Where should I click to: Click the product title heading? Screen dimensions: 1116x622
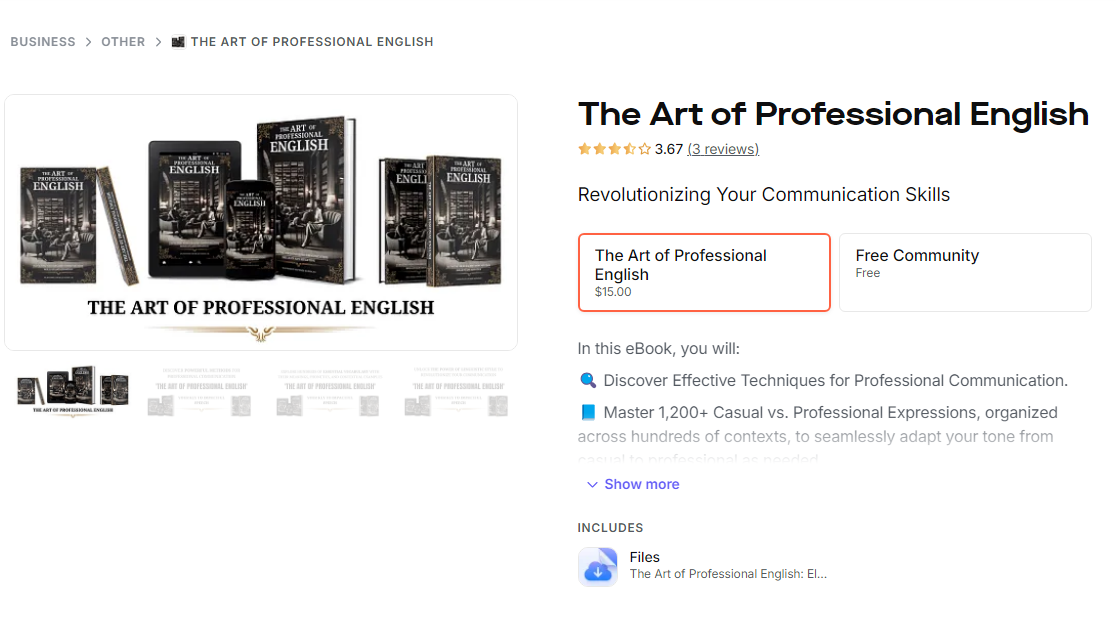(x=833, y=113)
